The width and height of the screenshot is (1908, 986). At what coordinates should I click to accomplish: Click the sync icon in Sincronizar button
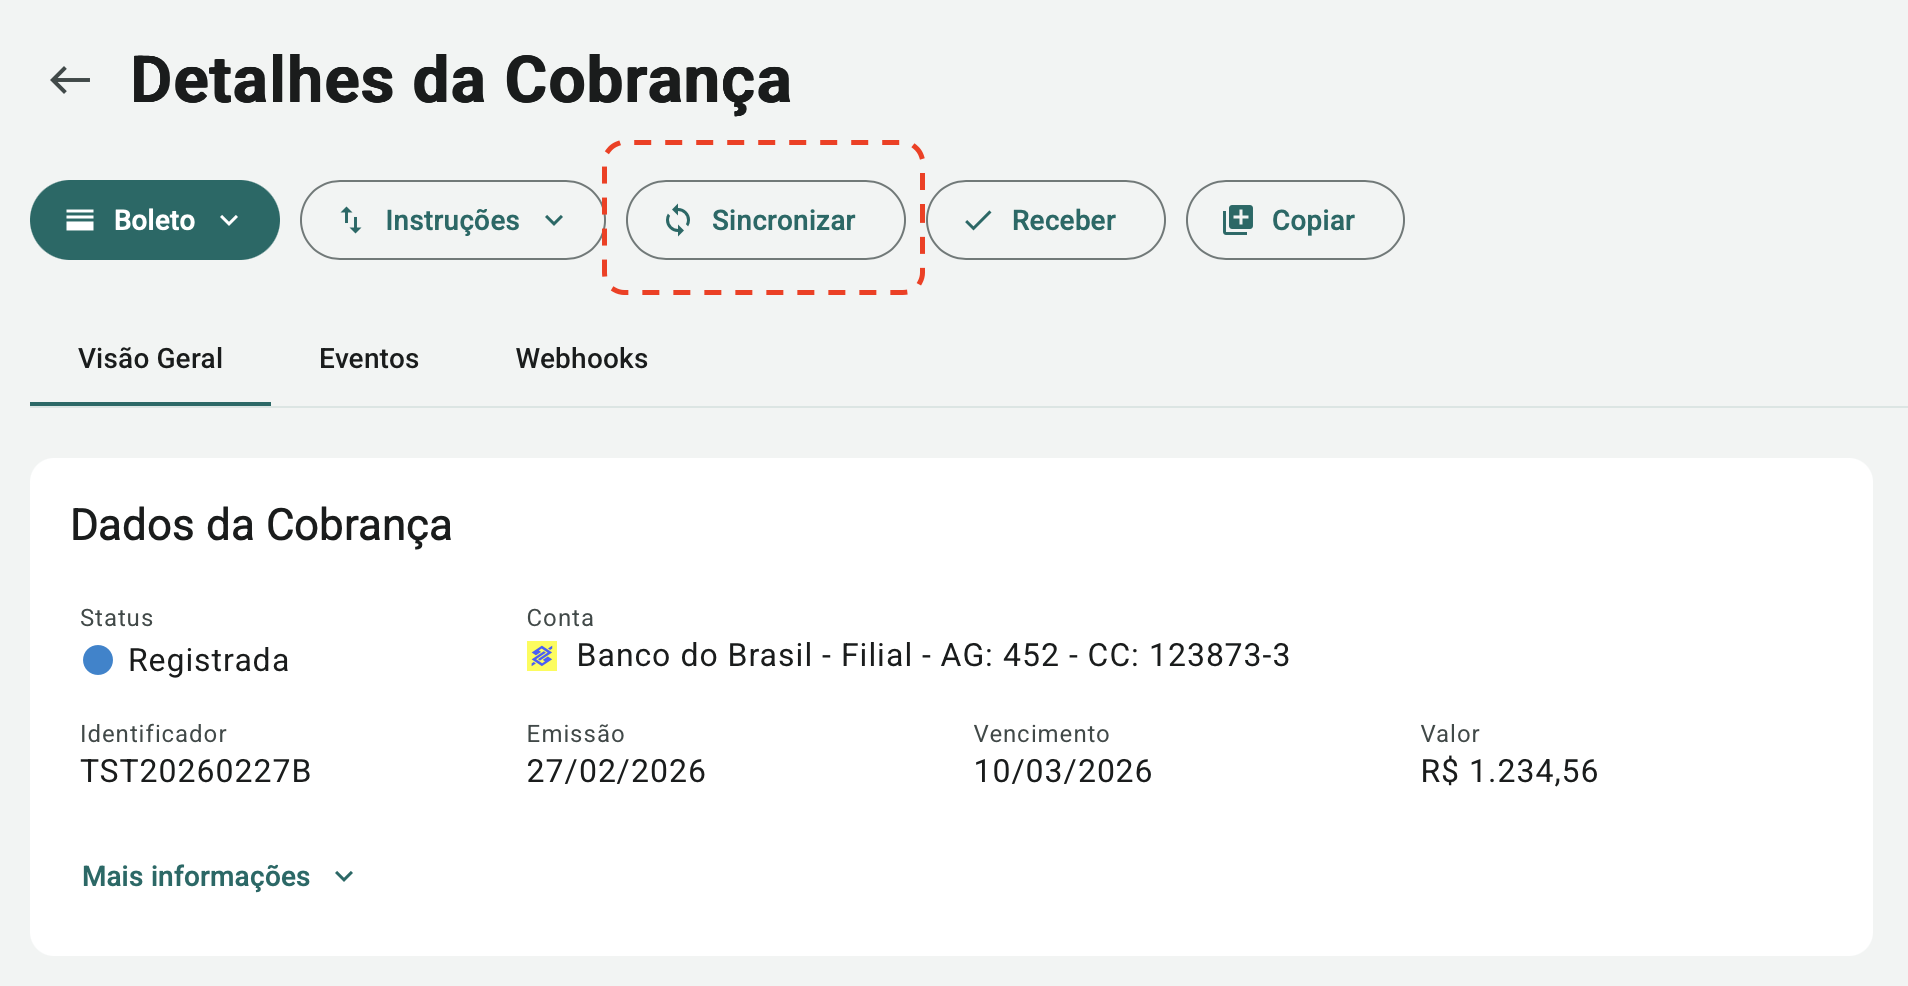(679, 220)
